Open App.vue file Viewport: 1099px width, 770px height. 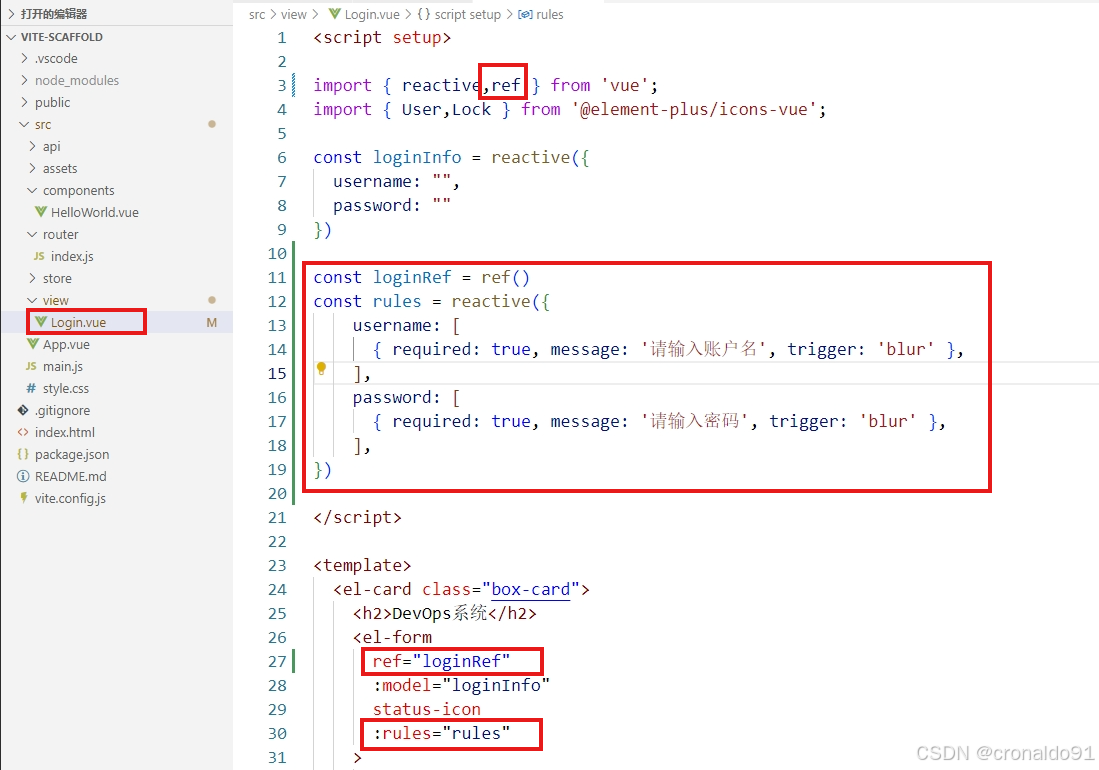click(x=67, y=344)
